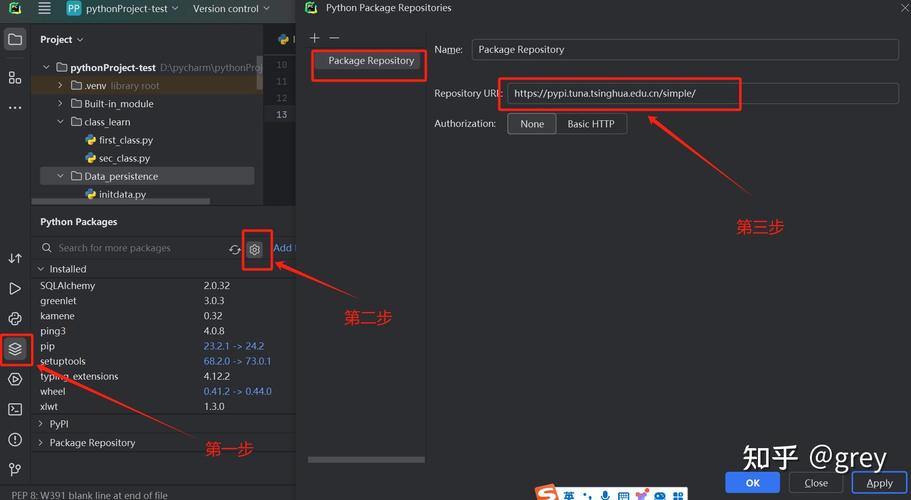Image resolution: width=911 pixels, height=500 pixels.
Task: Collapse the class_learn folder
Action: coord(60,122)
